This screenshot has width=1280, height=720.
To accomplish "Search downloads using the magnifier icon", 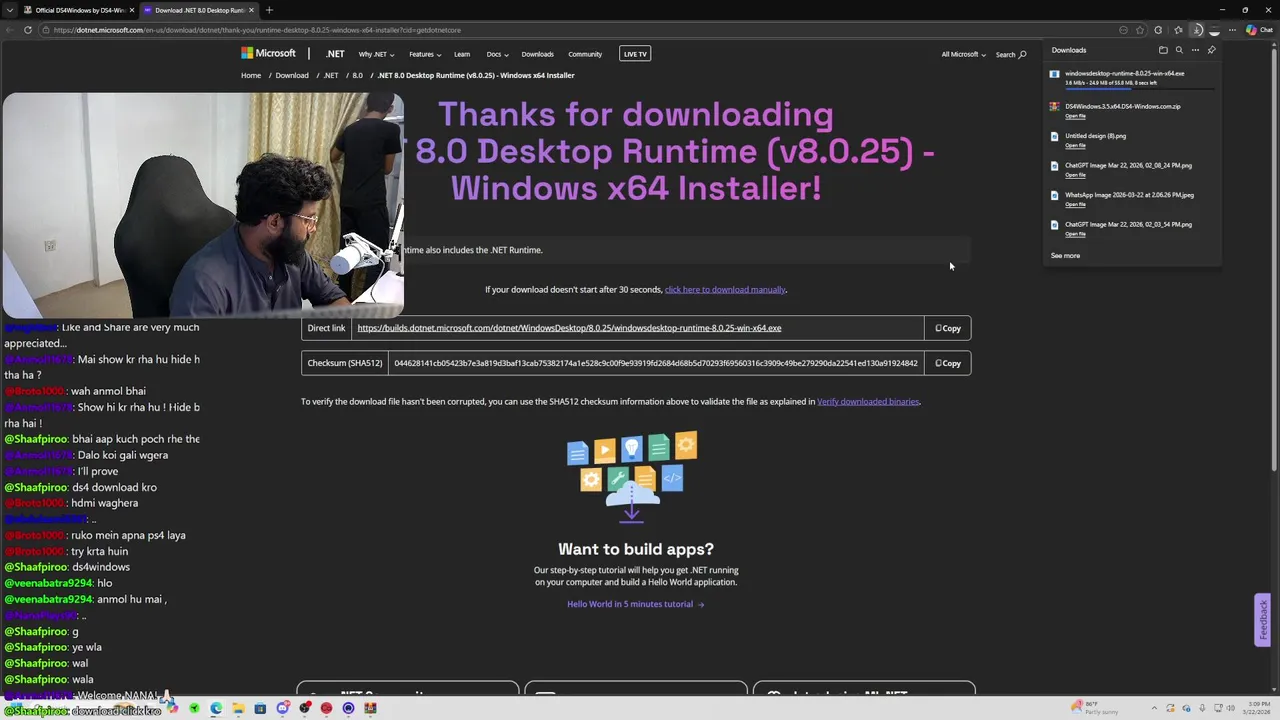I will pyautogui.click(x=1179, y=50).
